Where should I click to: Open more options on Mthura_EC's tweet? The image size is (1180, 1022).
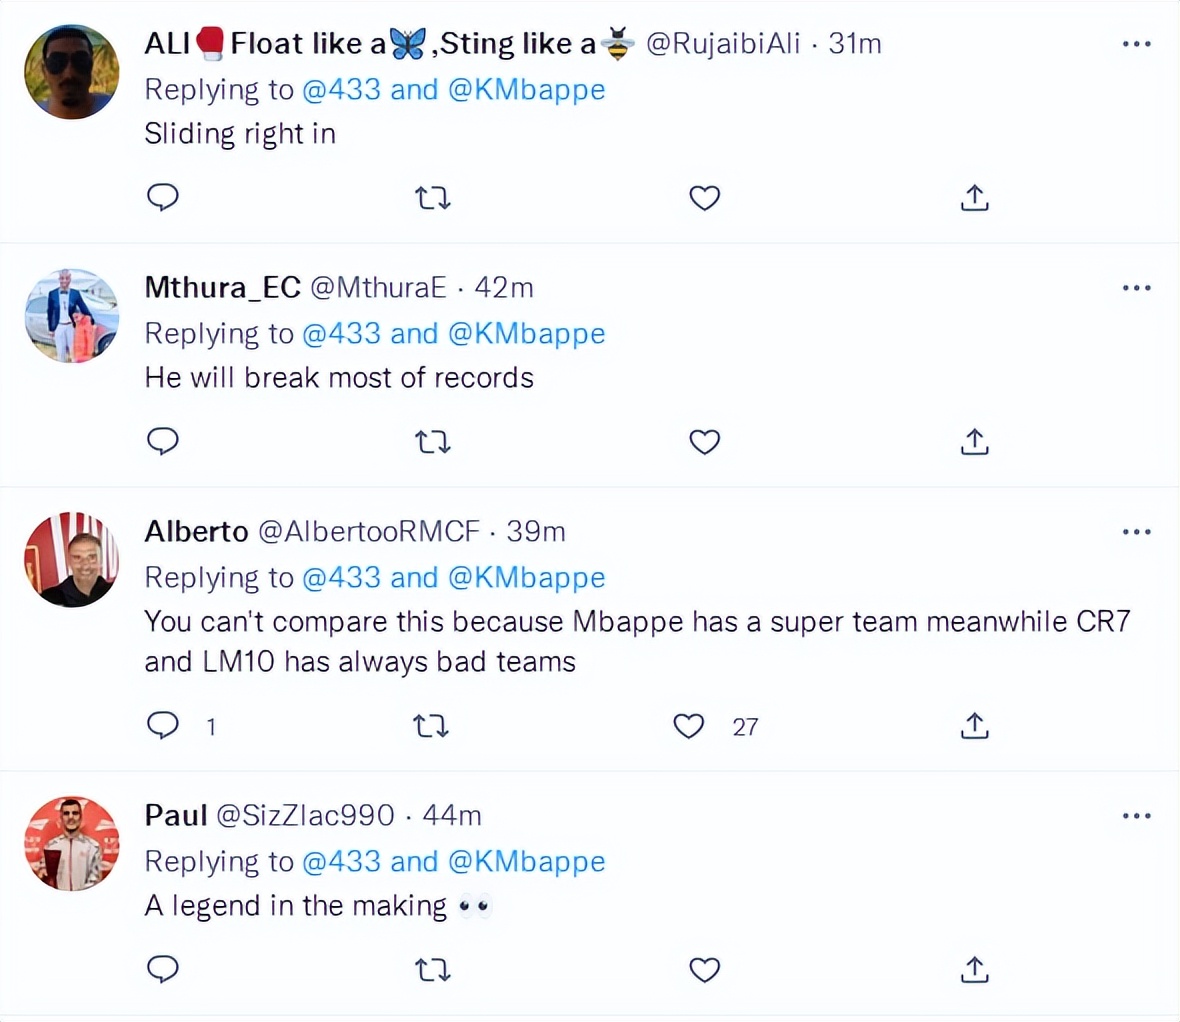[x=1136, y=288]
